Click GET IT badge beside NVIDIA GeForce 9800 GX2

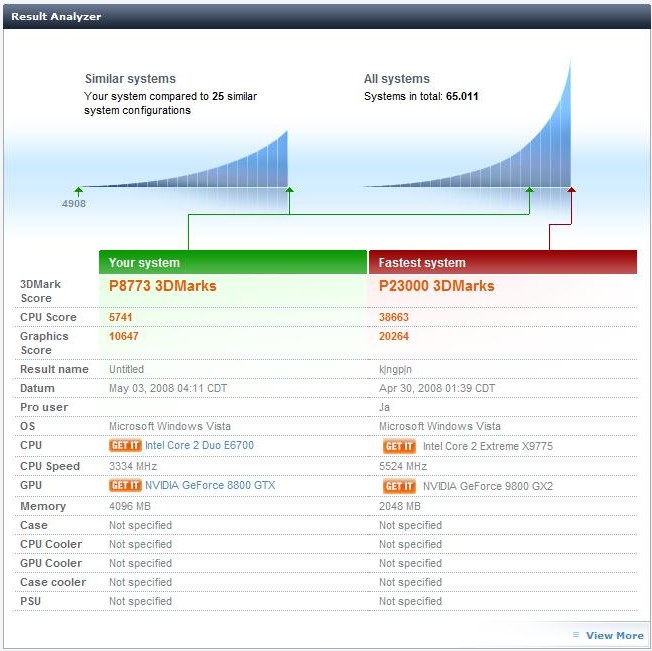pos(399,486)
